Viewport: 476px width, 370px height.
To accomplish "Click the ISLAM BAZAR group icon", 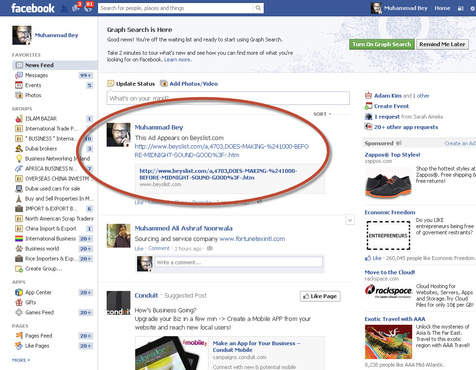I will (x=19, y=118).
